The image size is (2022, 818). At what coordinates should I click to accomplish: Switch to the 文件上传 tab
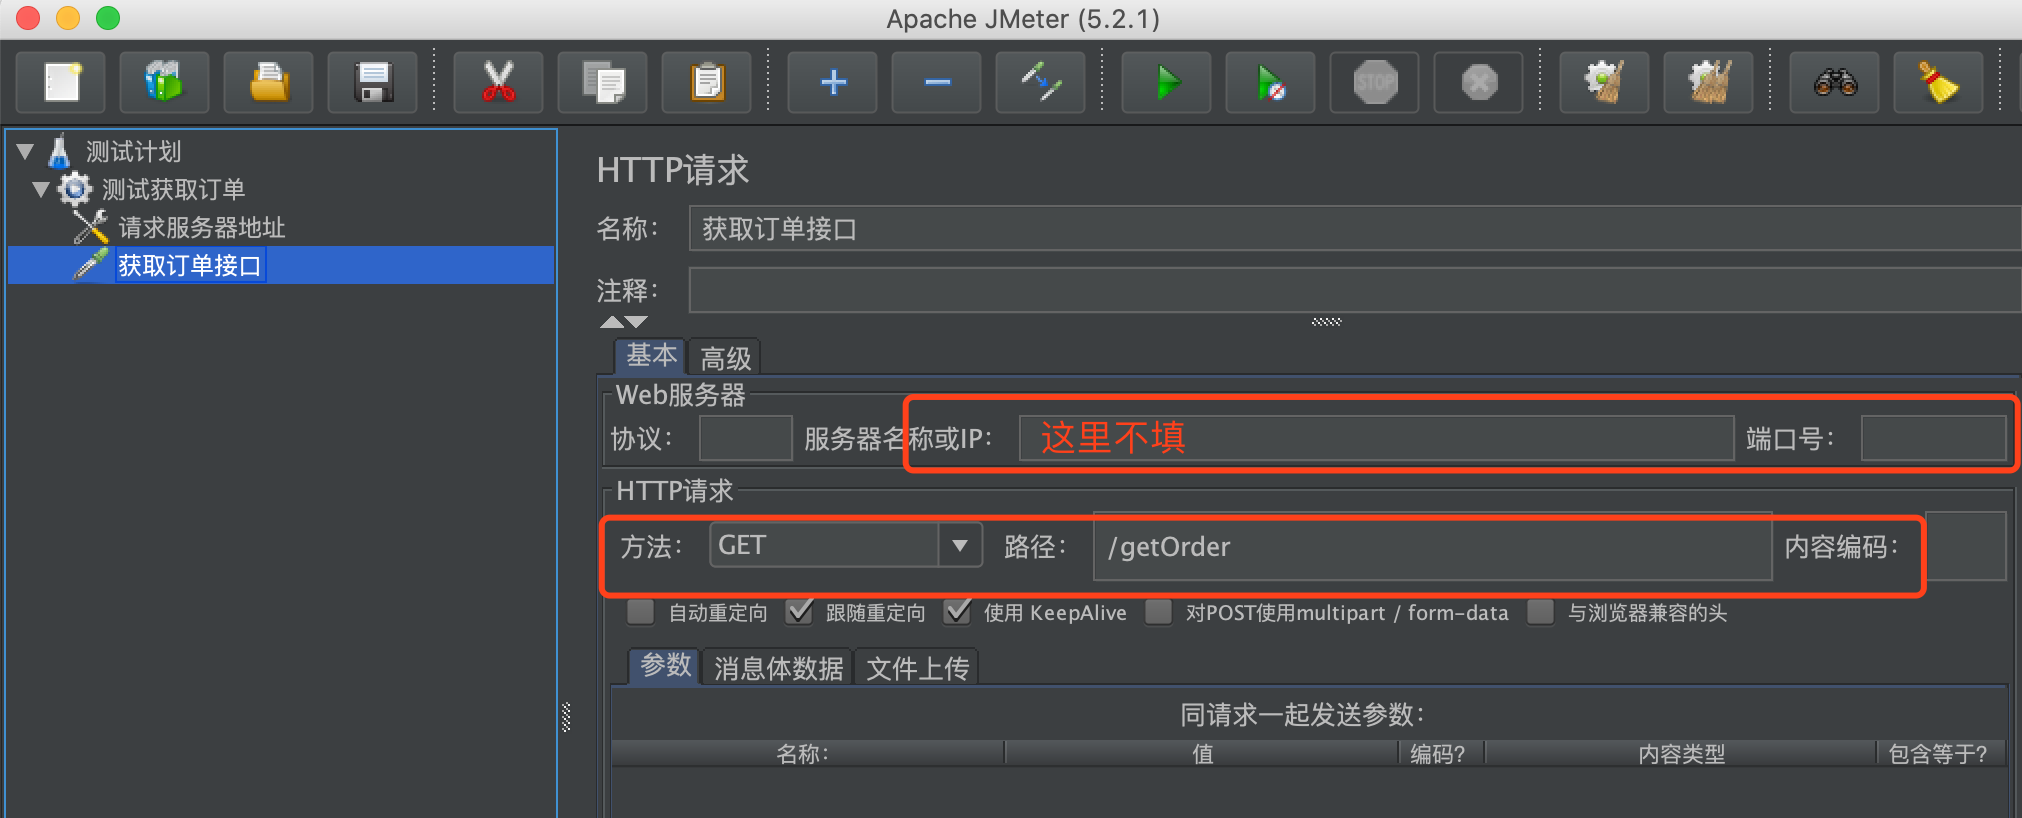tap(917, 668)
